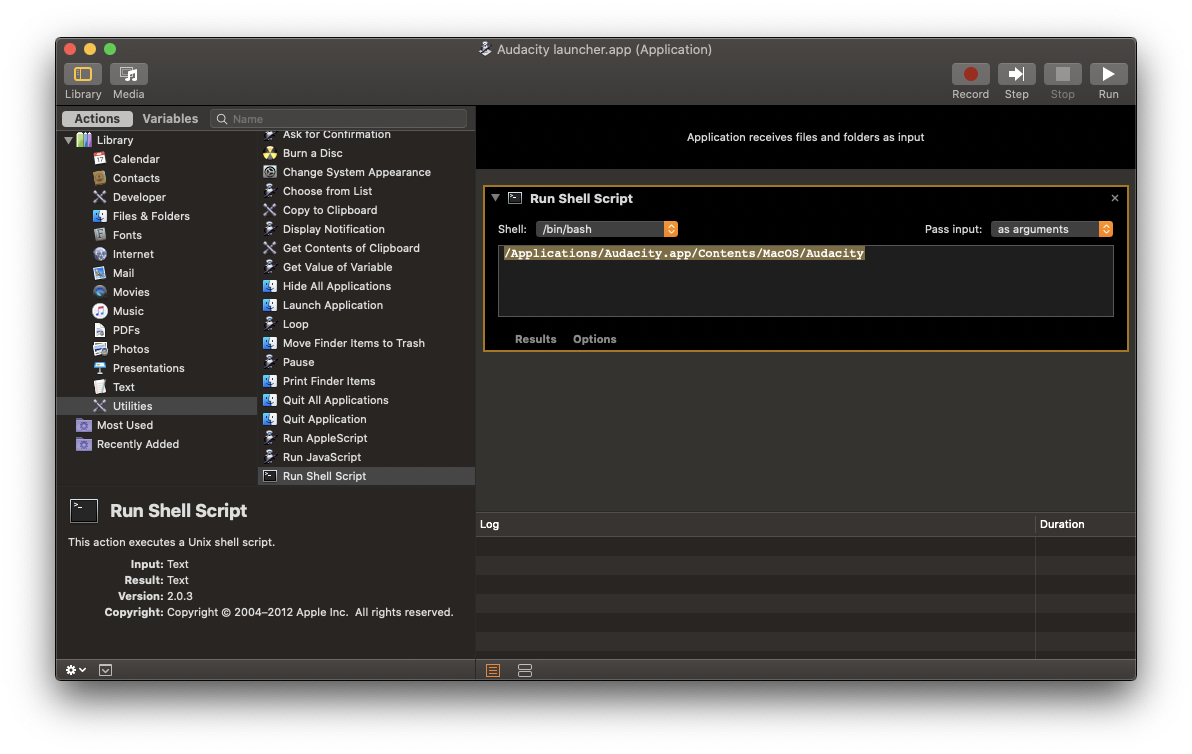Open the Media browser button
This screenshot has height=754, width=1192.
pyautogui.click(x=128, y=74)
